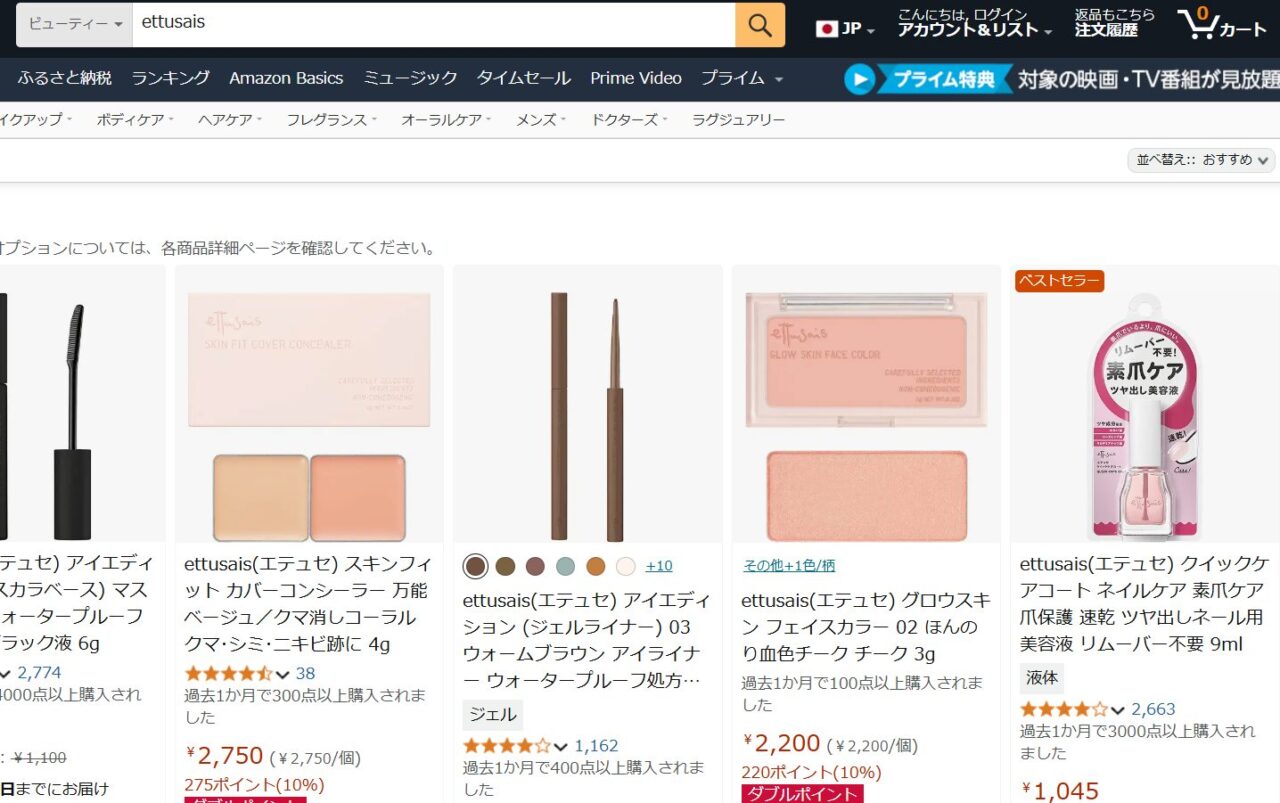Open Prime Video link
This screenshot has height=803, width=1280.
tap(636, 78)
